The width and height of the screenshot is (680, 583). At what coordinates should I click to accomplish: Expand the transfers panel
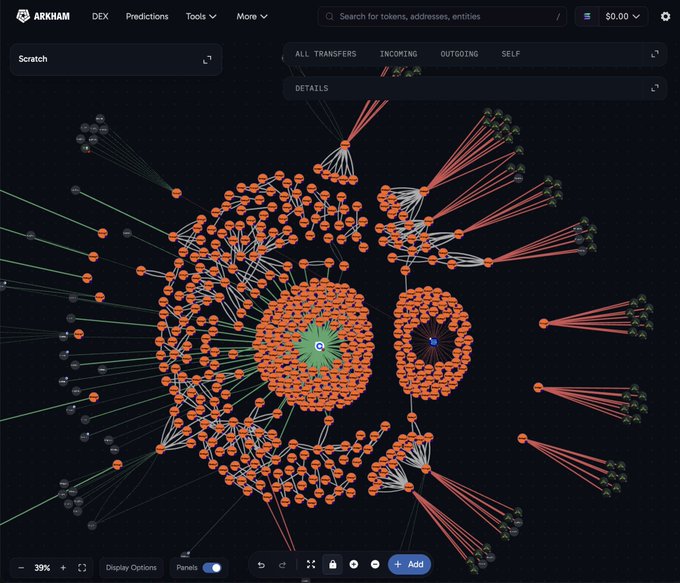click(655, 54)
